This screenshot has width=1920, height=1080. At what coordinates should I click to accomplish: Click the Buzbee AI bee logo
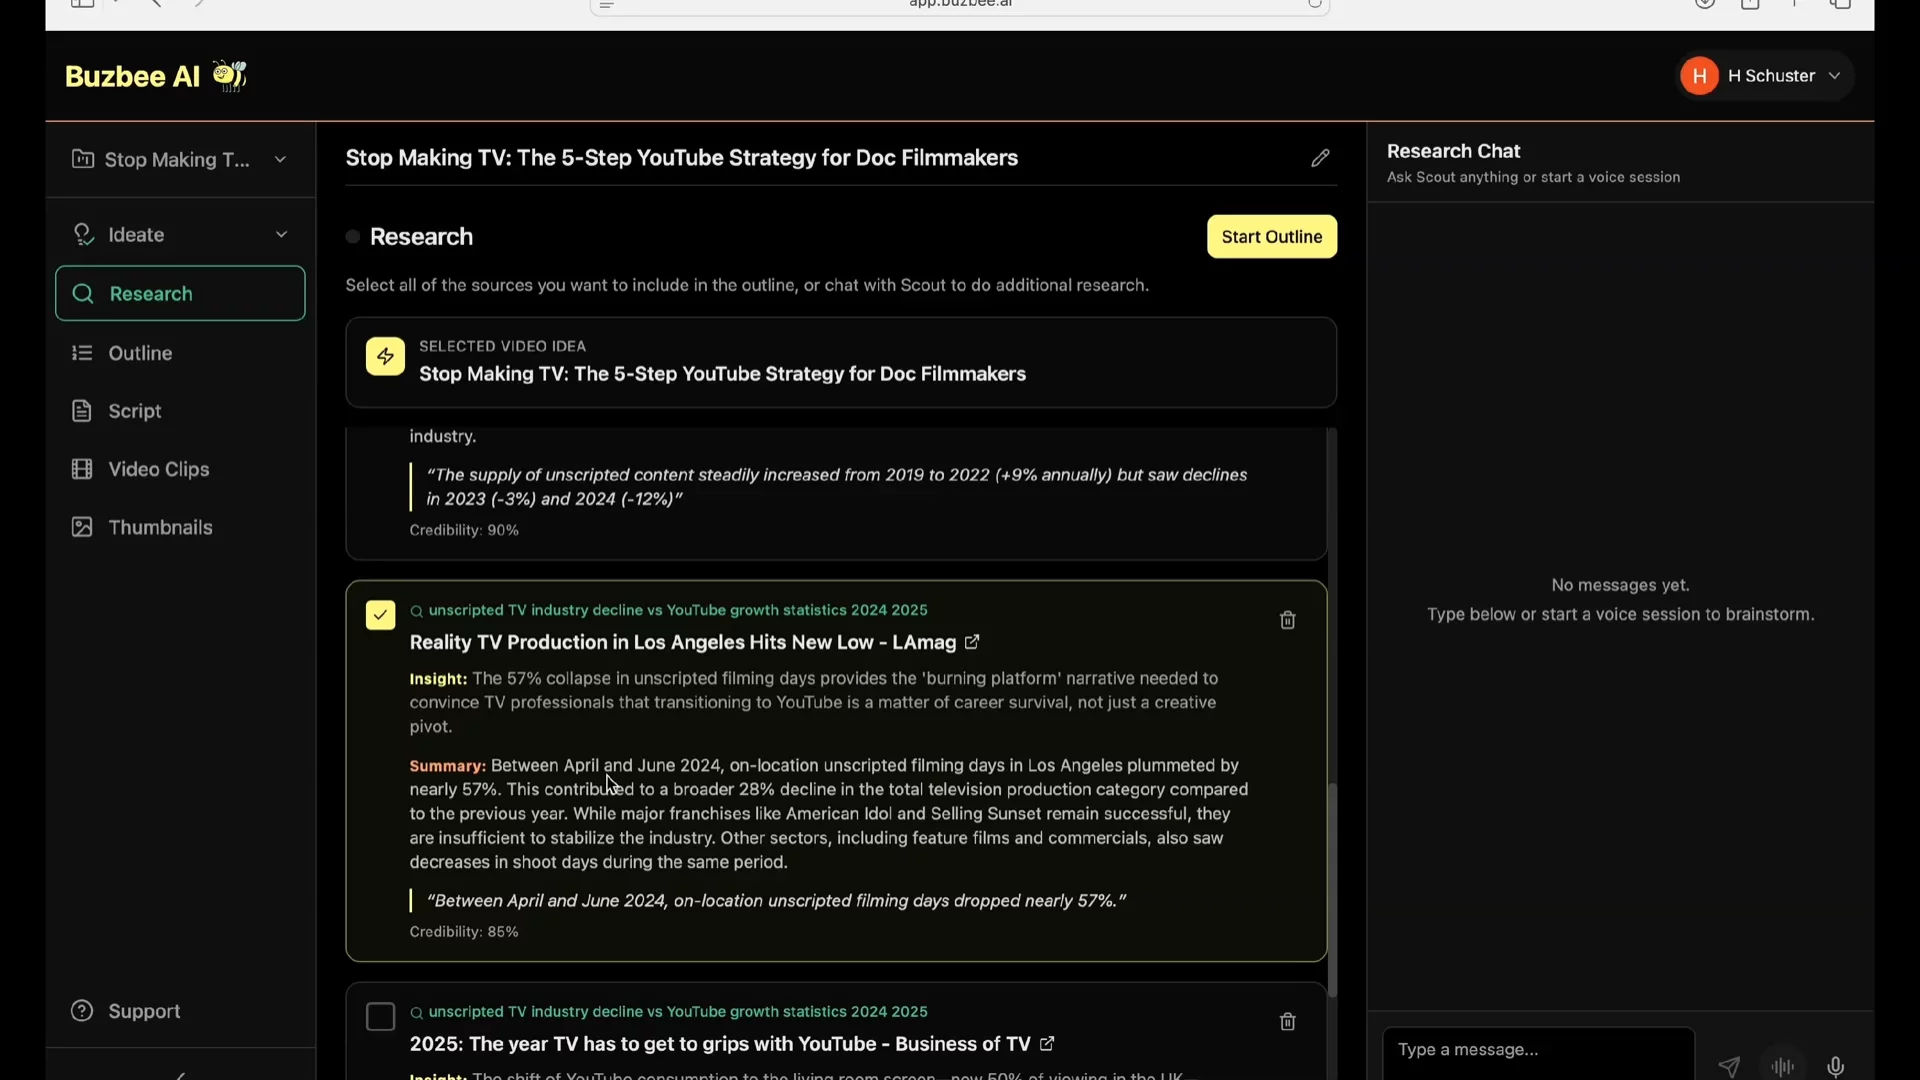pos(230,76)
